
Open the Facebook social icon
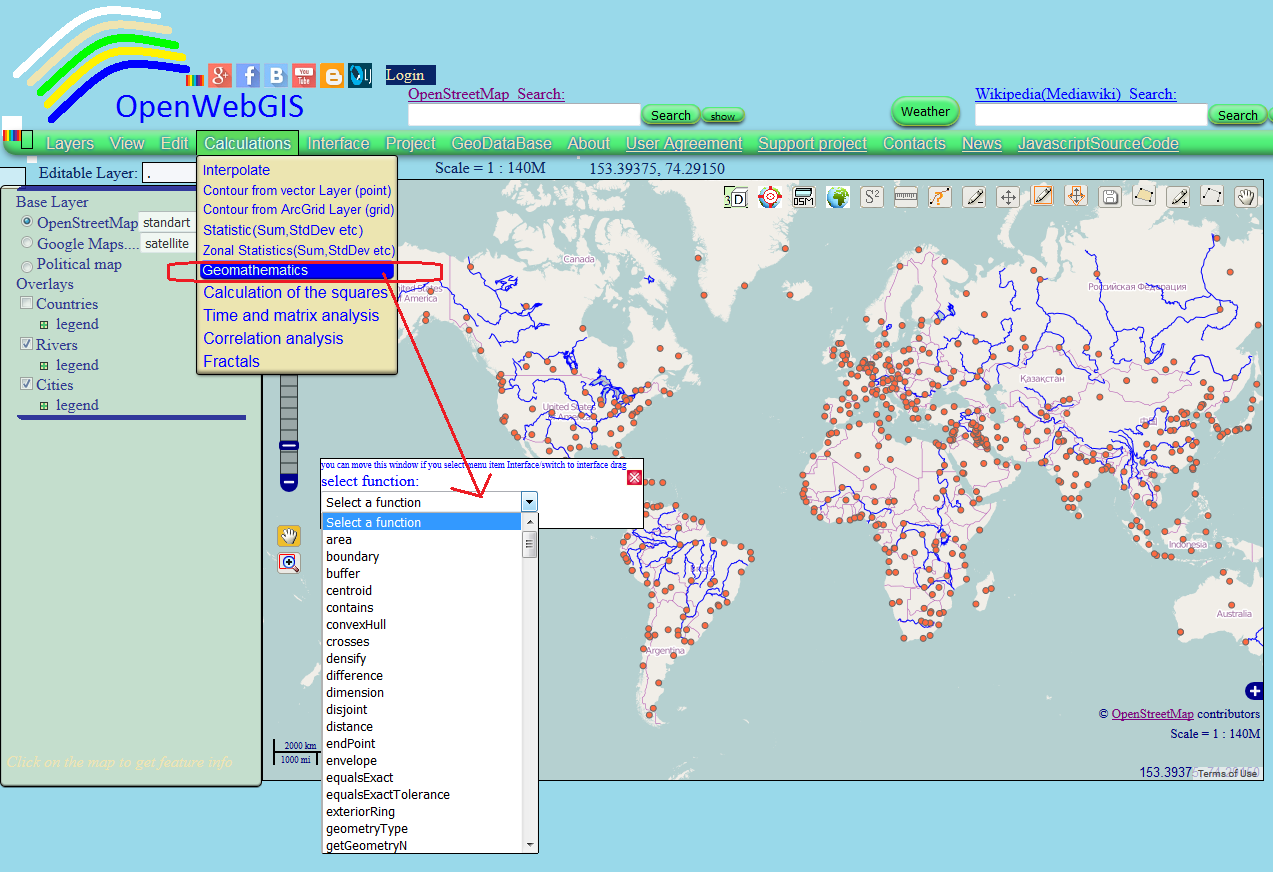[248, 75]
